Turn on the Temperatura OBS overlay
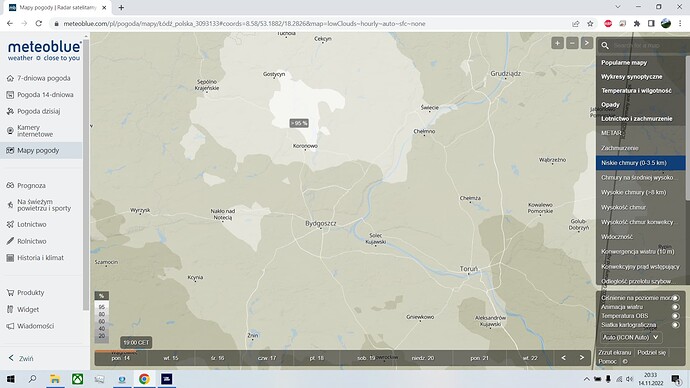Viewport: 690px width, 388px height. (x=675, y=316)
